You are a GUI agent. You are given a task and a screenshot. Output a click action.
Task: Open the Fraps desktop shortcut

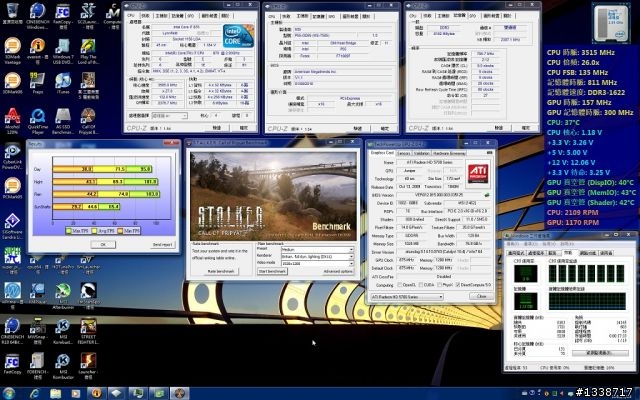point(38,84)
